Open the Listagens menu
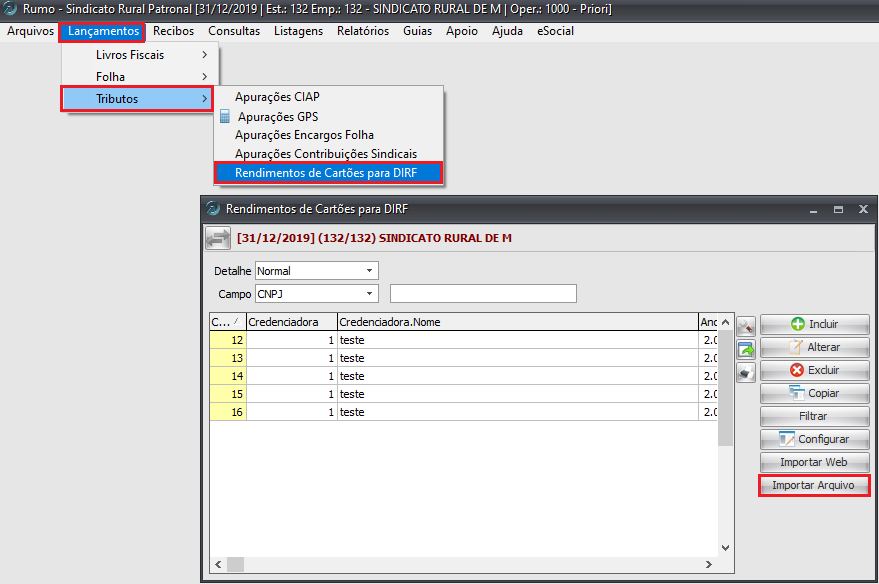This screenshot has height=584, width=879. [298, 31]
